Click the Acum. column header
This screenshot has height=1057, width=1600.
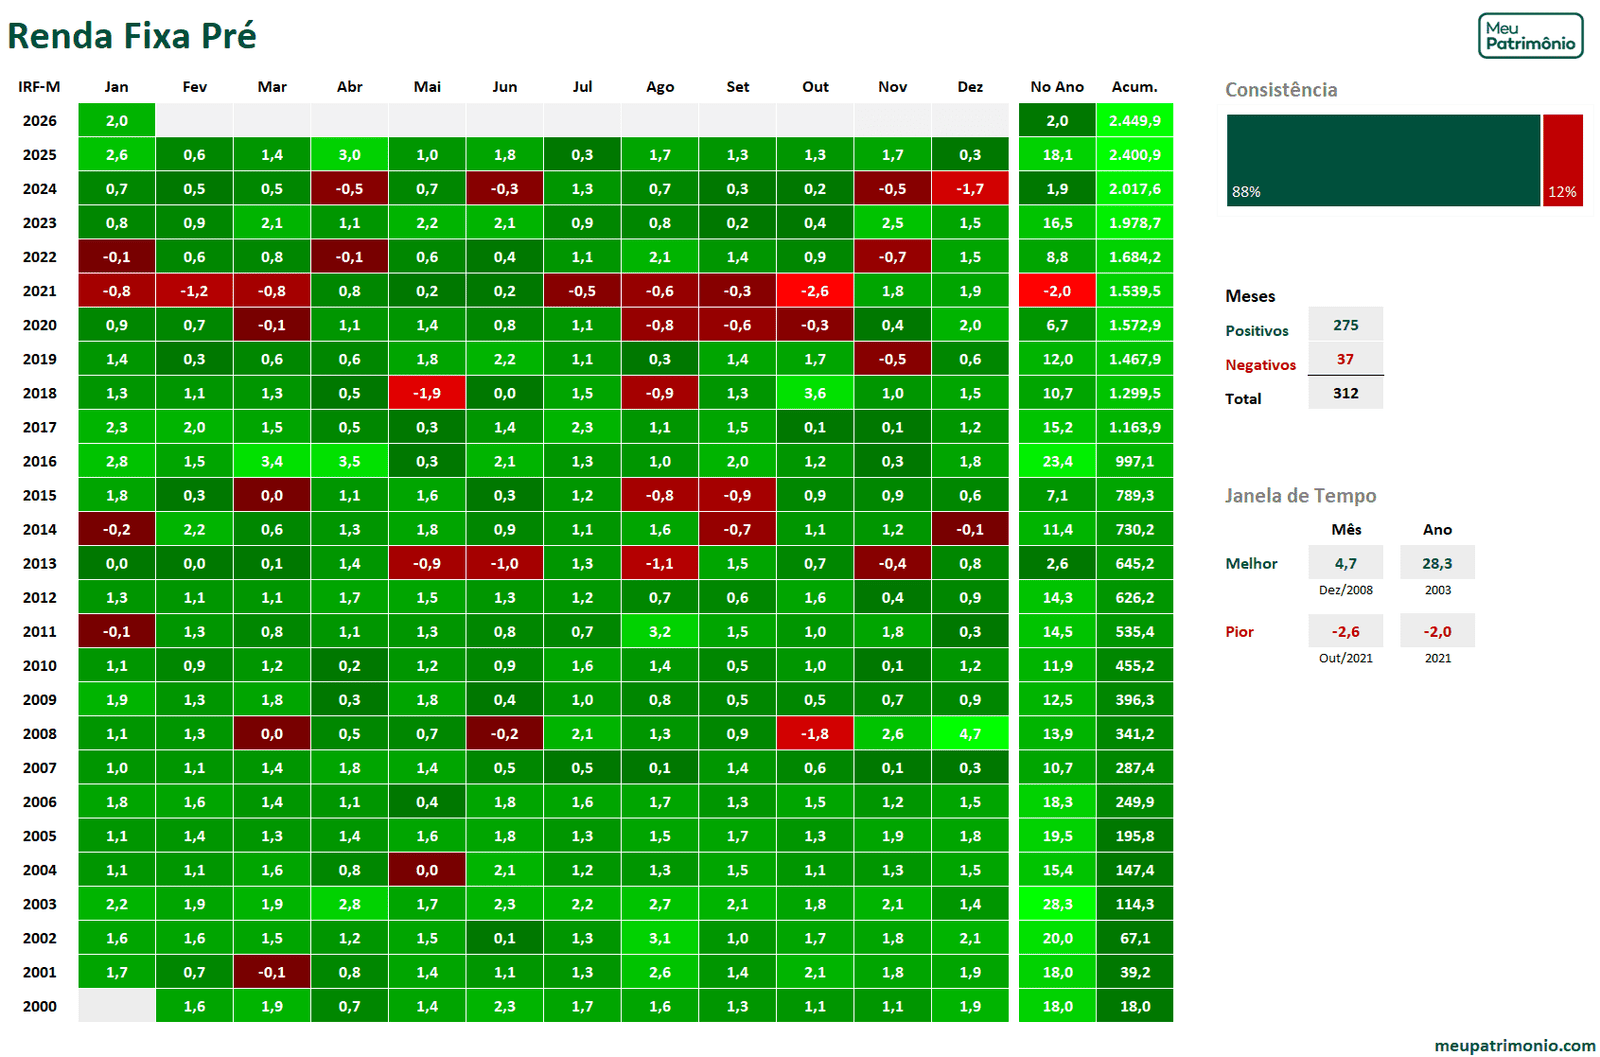(1134, 87)
